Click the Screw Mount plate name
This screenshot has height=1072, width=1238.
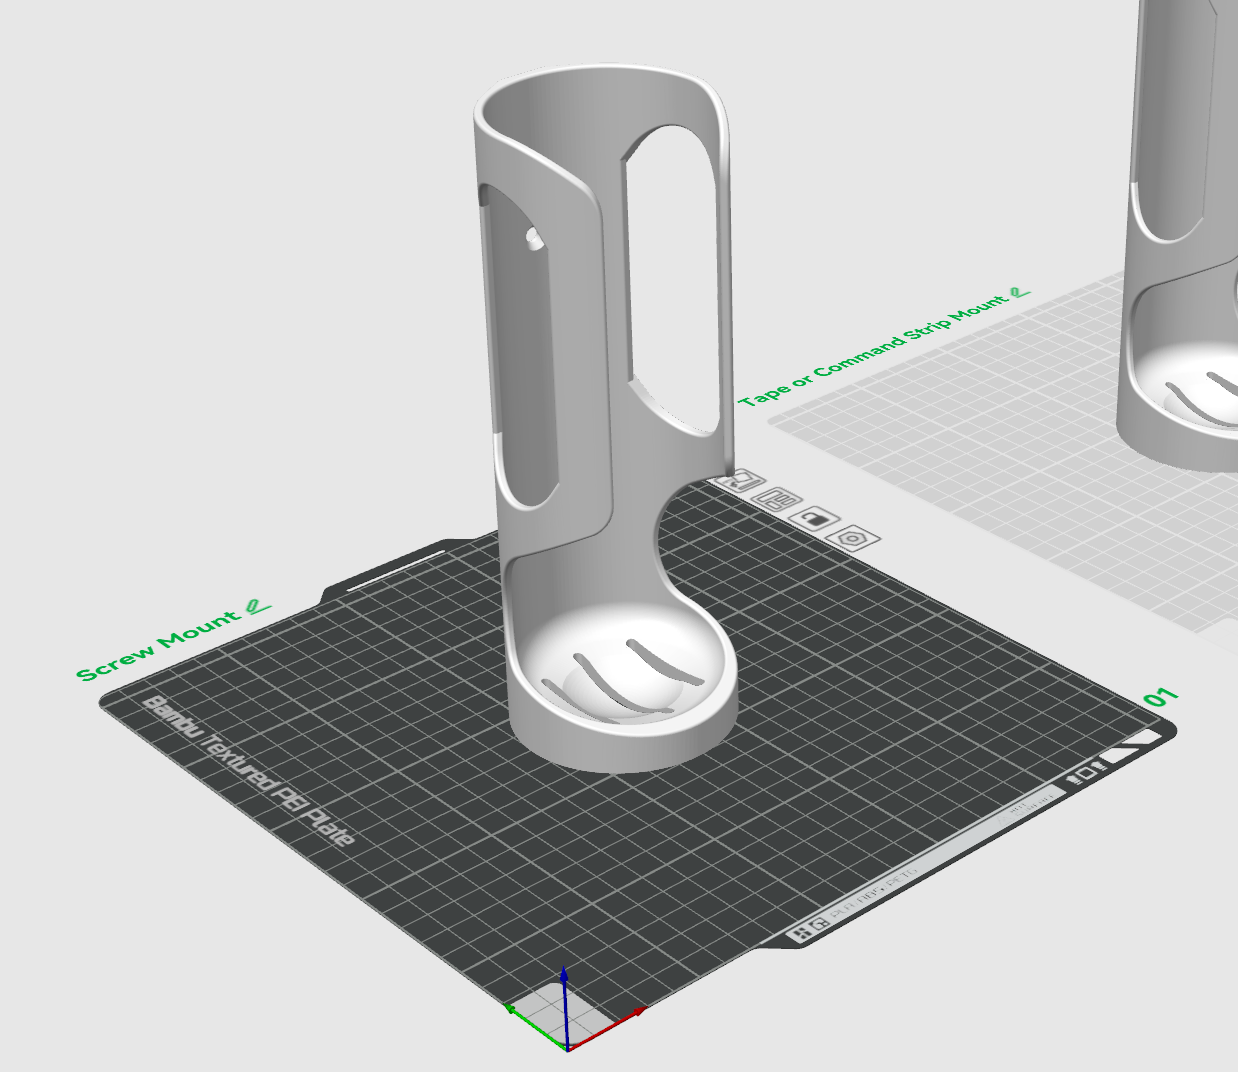160,645
